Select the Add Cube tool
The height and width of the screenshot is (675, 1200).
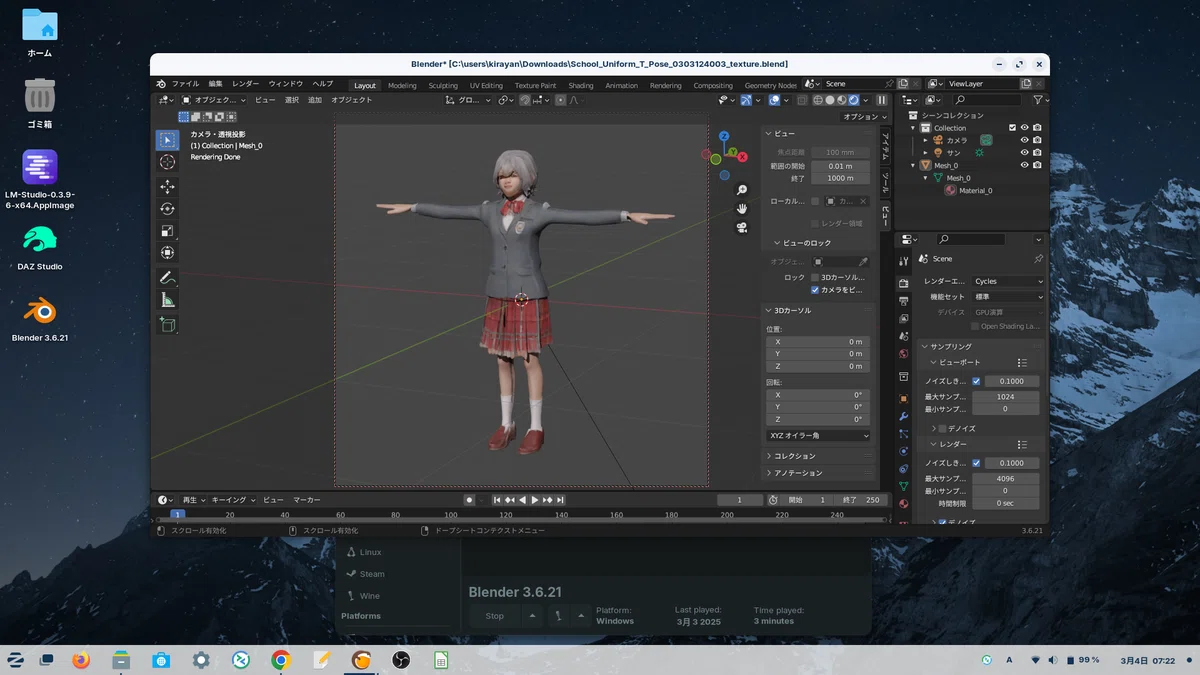[167, 324]
